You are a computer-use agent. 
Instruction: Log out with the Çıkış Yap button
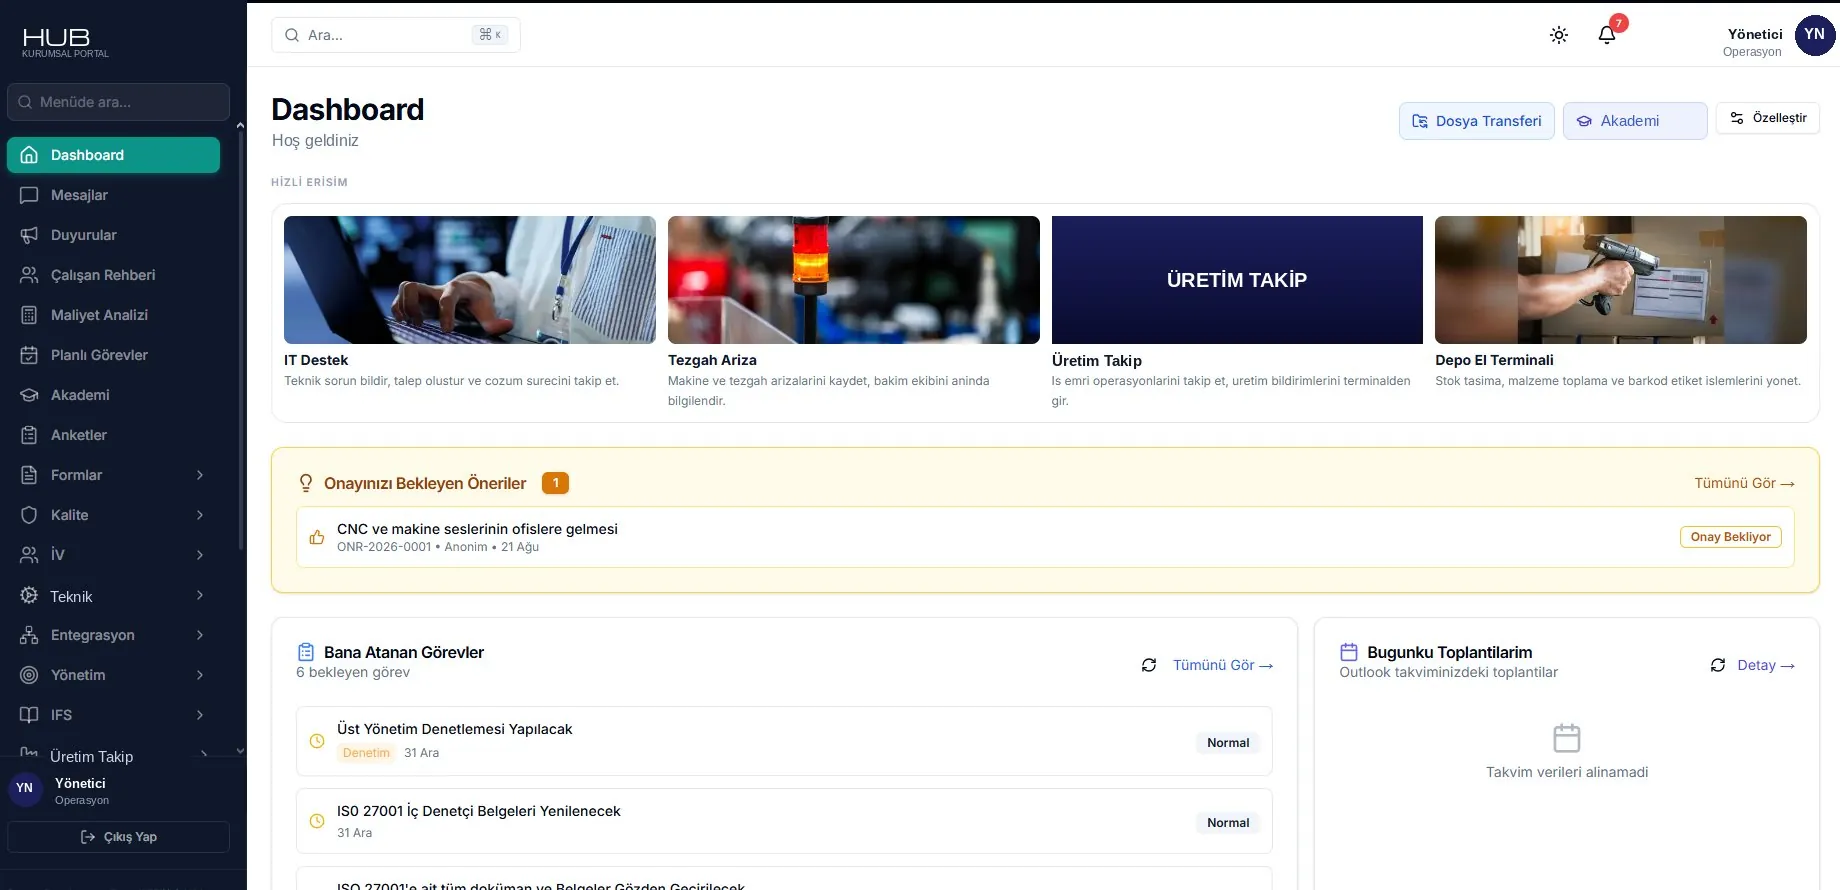pyautogui.click(x=118, y=837)
